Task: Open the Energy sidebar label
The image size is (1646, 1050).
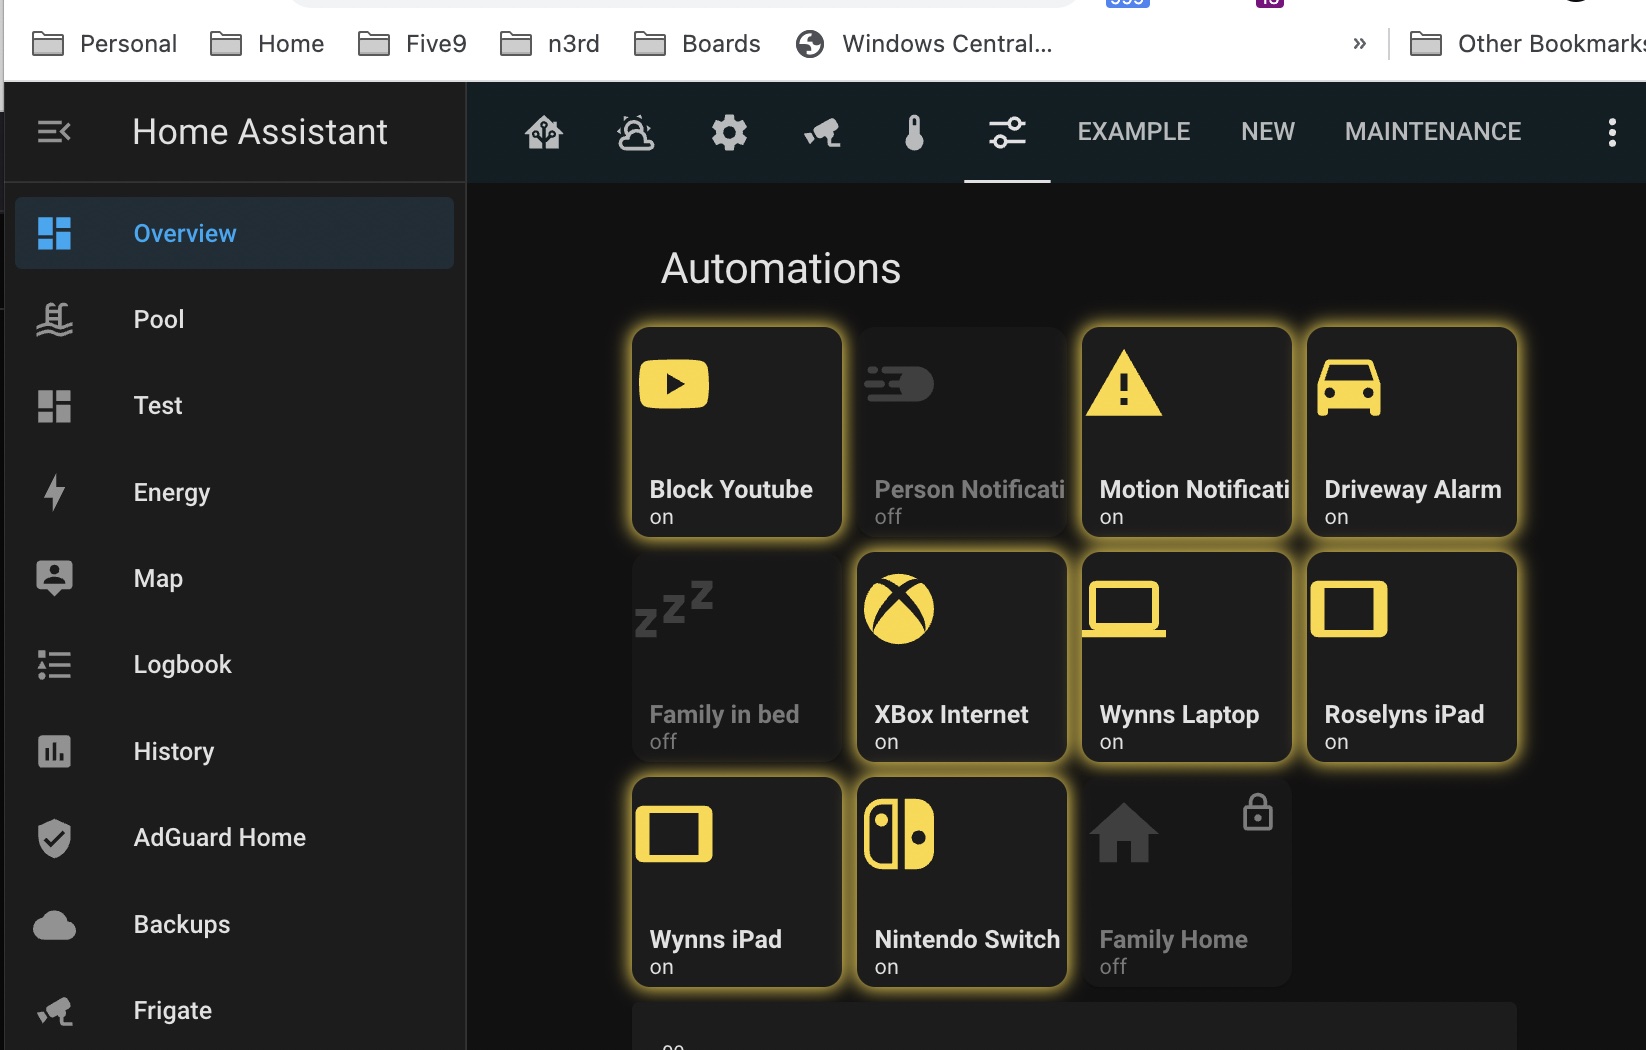Action: [172, 492]
